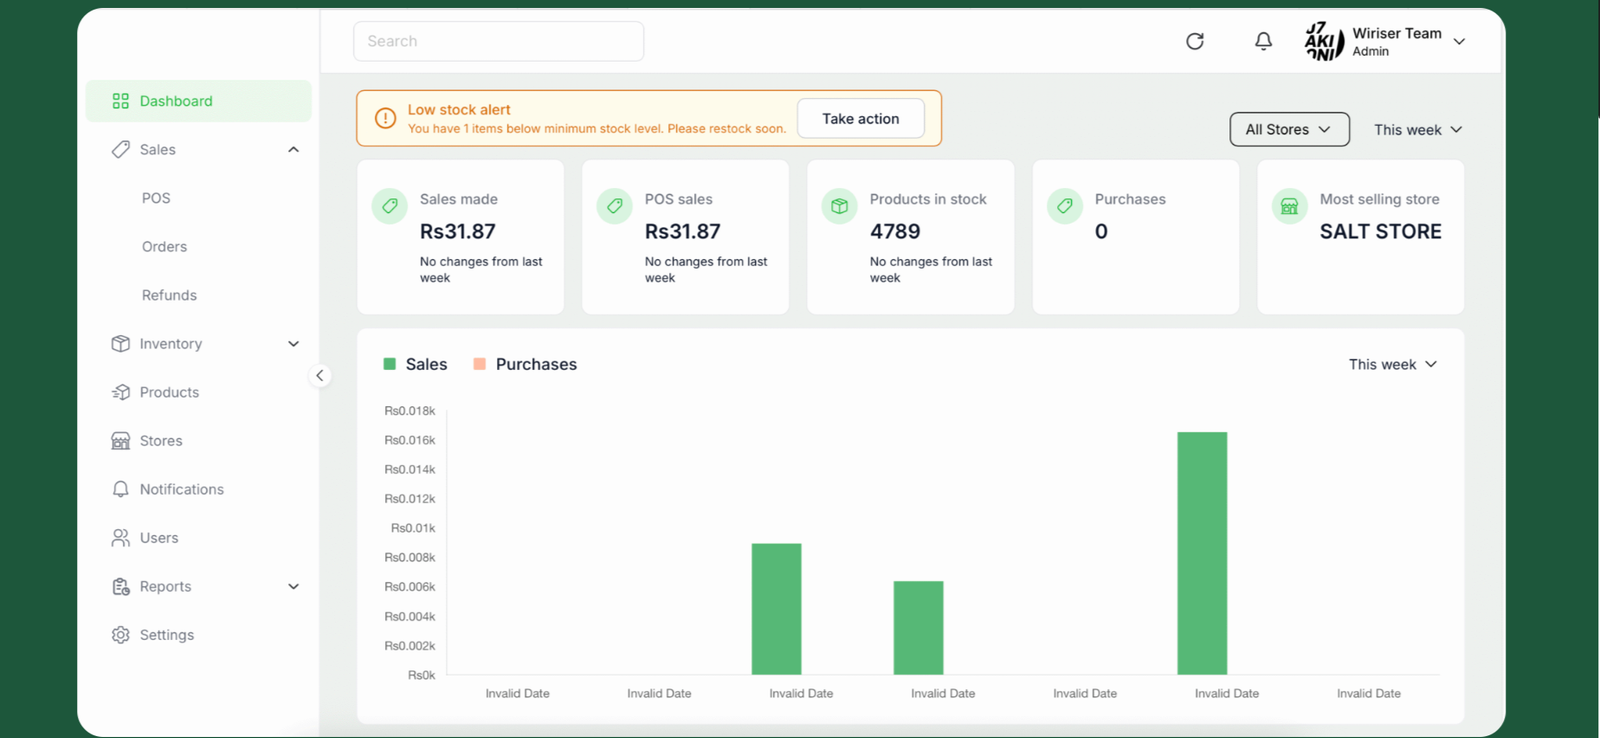Click the Purchases card tag icon
1600x738 pixels.
coord(1064,206)
